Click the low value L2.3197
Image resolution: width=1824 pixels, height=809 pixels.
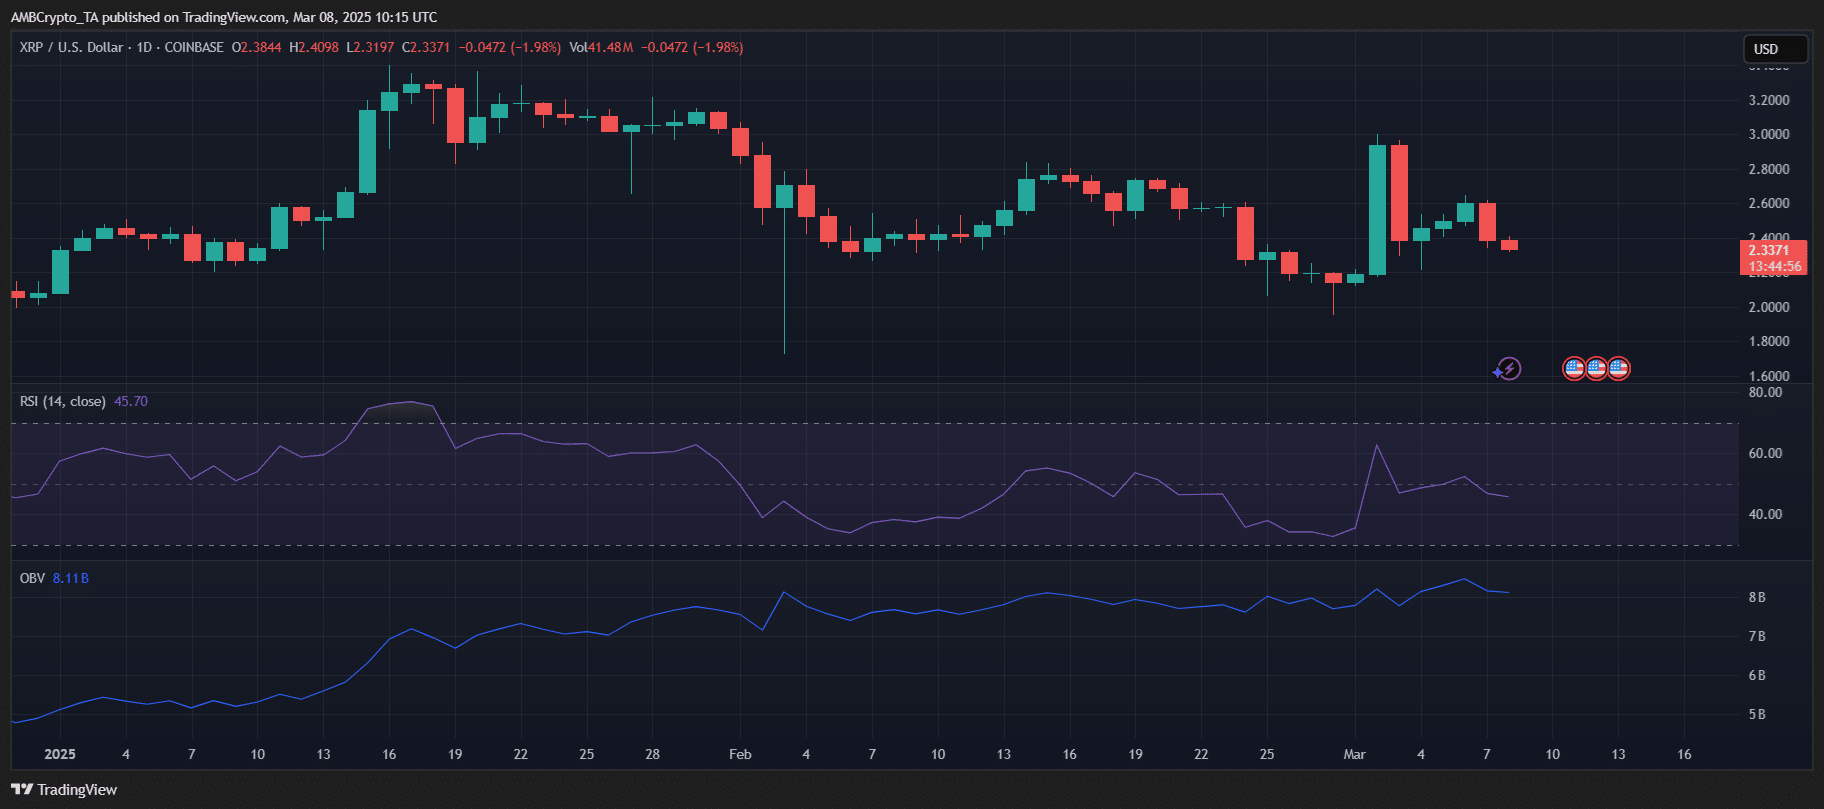[x=370, y=47]
